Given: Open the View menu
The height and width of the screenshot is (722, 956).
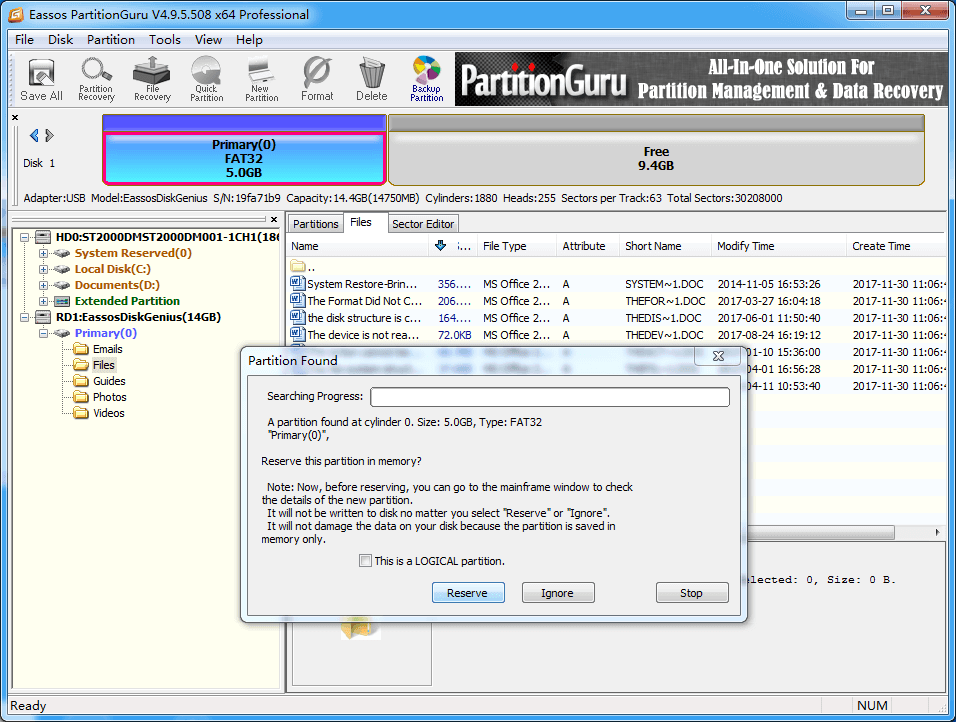Looking at the screenshot, I should coord(208,40).
